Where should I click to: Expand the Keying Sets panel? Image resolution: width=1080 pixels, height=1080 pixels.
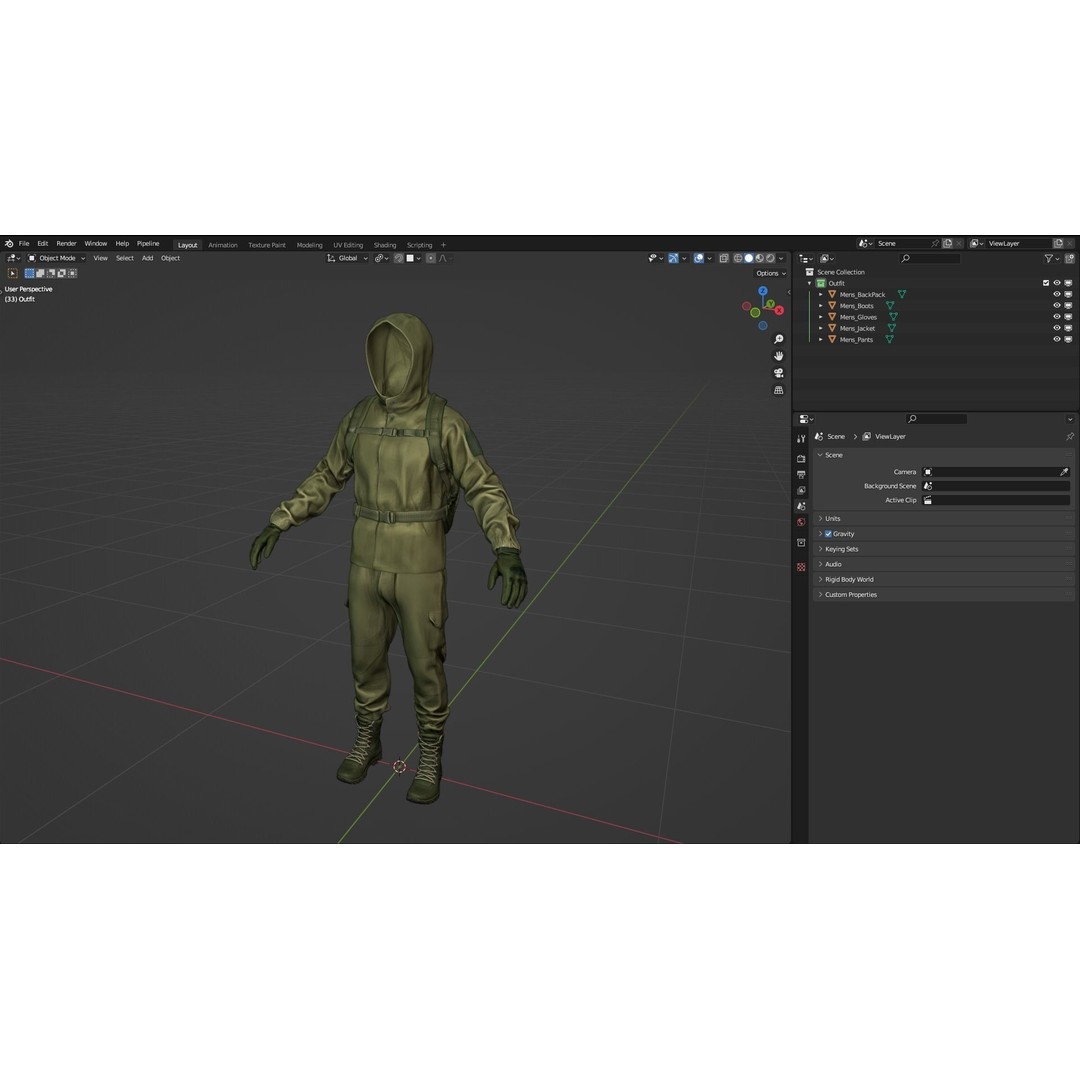(944, 549)
